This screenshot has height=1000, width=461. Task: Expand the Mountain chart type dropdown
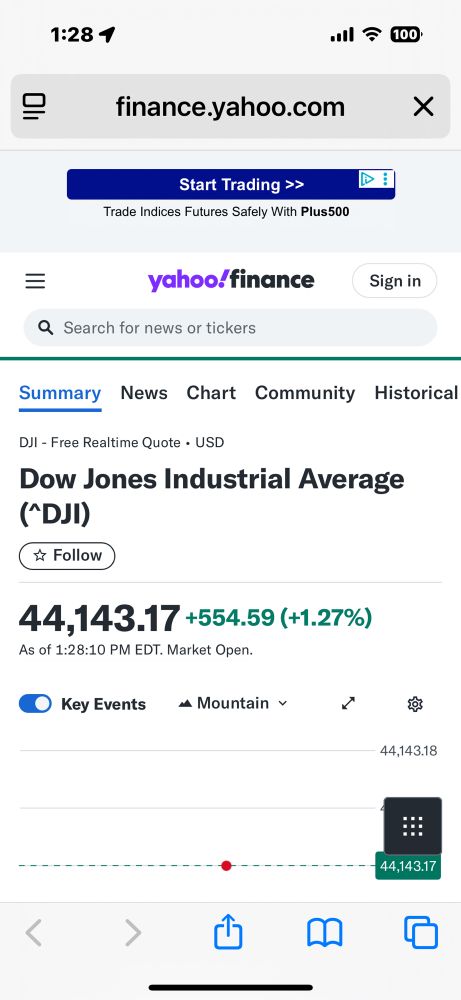(x=233, y=703)
